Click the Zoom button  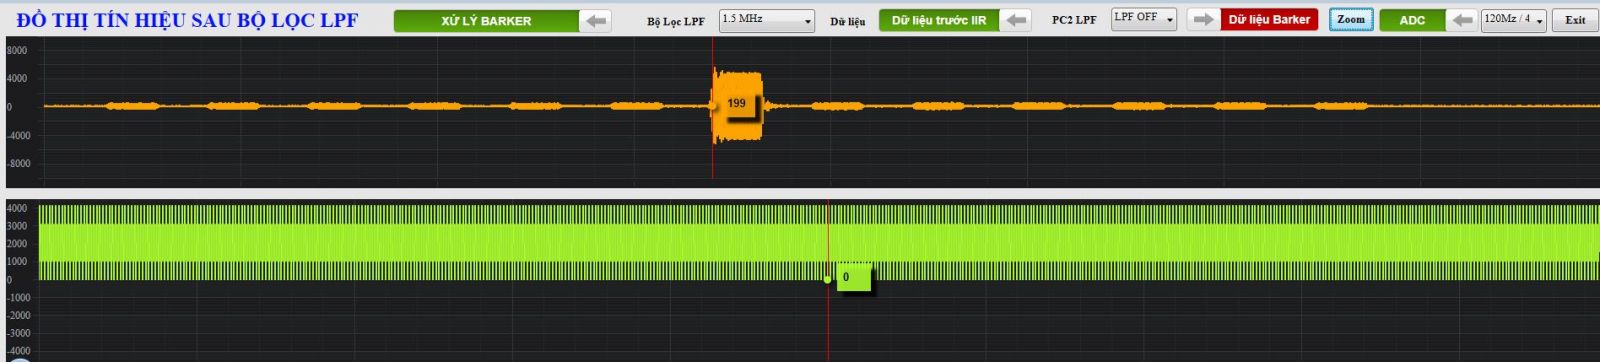(1351, 20)
